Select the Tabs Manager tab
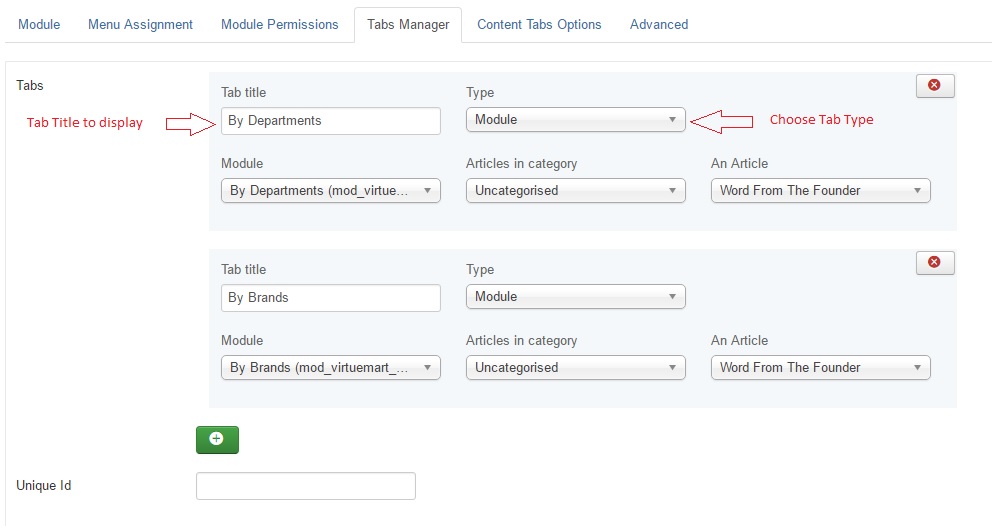 click(x=408, y=25)
